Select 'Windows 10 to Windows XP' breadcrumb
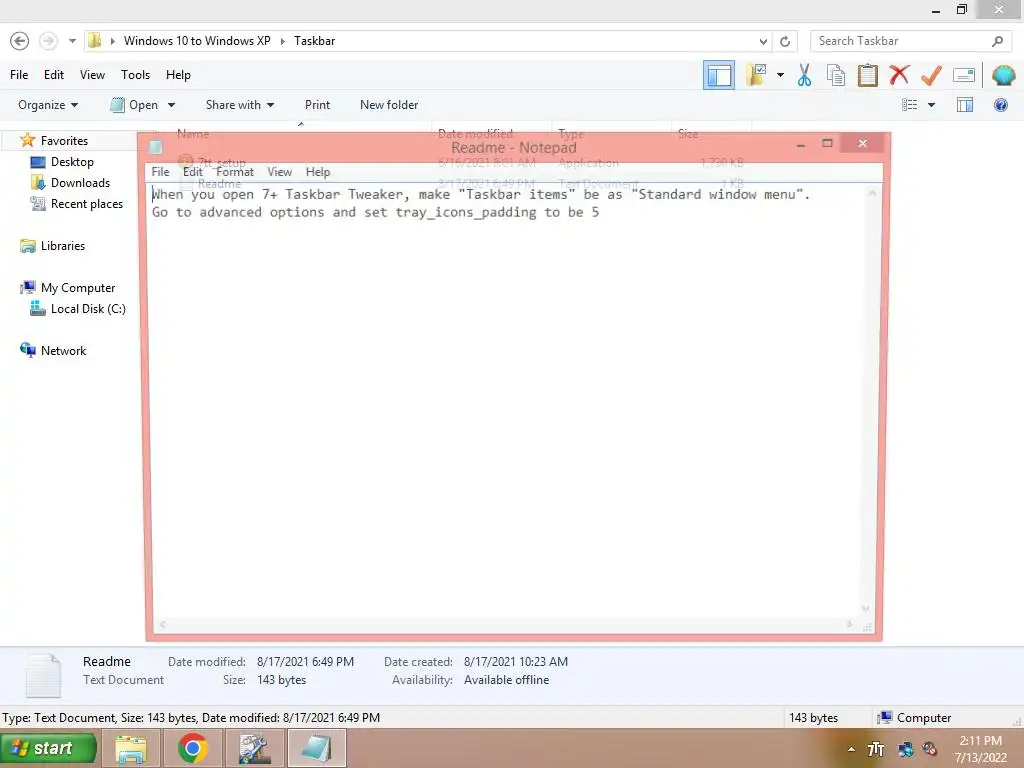 click(x=197, y=41)
